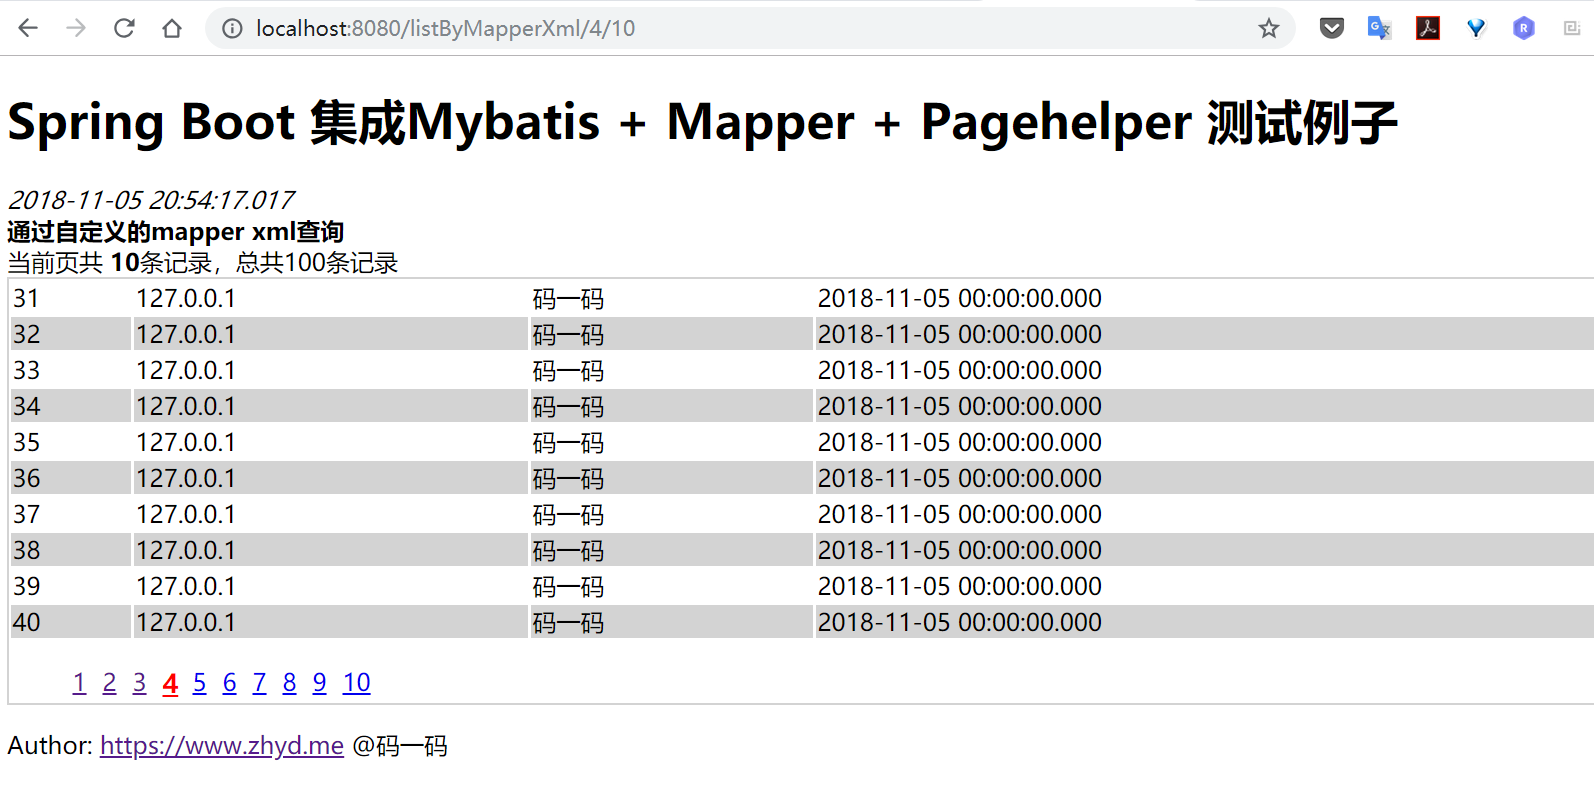Go to page 6 of results
The width and height of the screenshot is (1594, 793).
(229, 683)
